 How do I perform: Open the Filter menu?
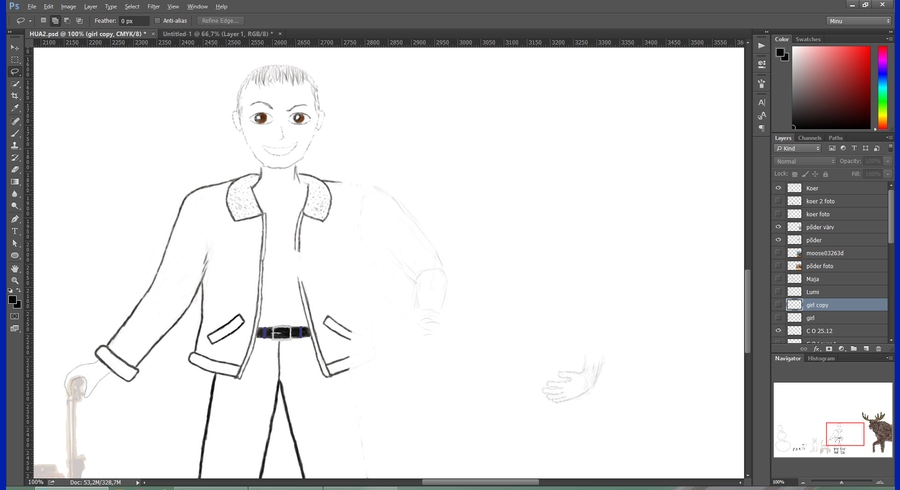(153, 7)
